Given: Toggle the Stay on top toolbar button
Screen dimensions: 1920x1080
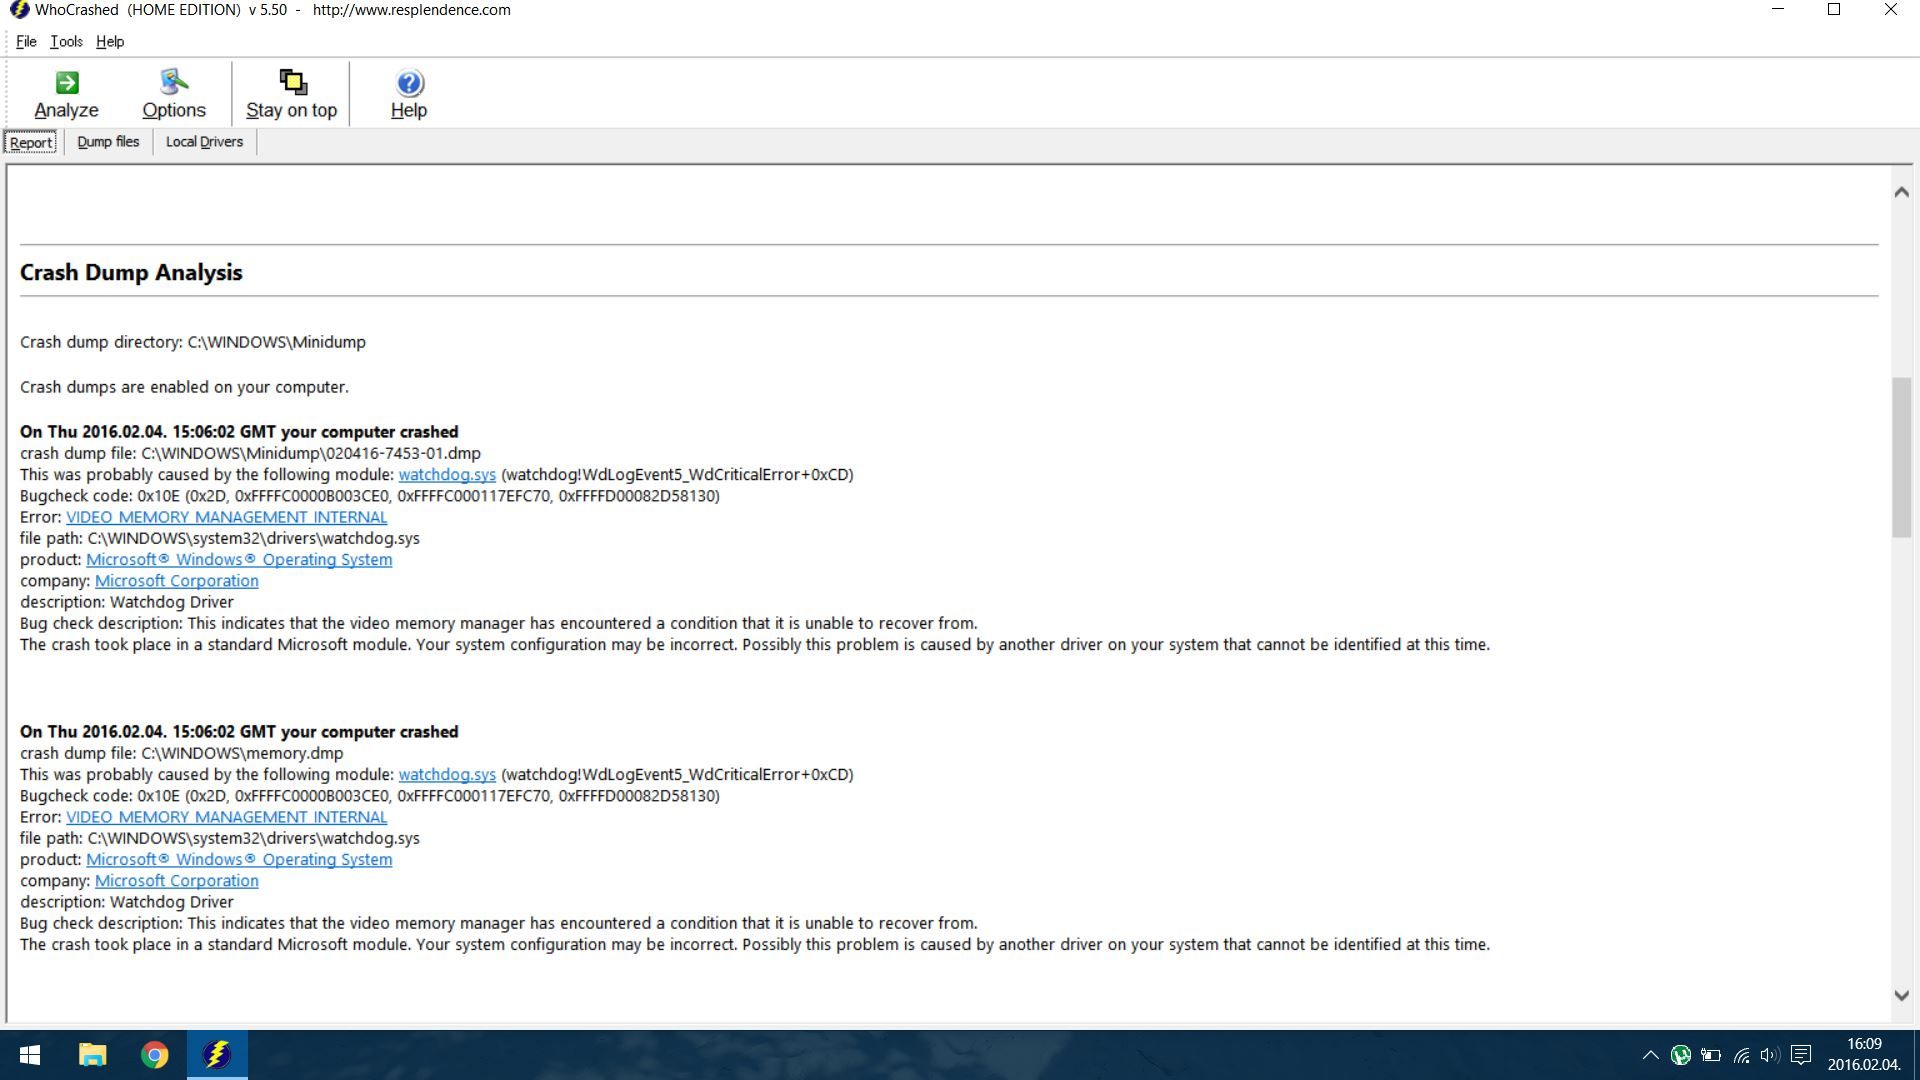Looking at the screenshot, I should (291, 94).
